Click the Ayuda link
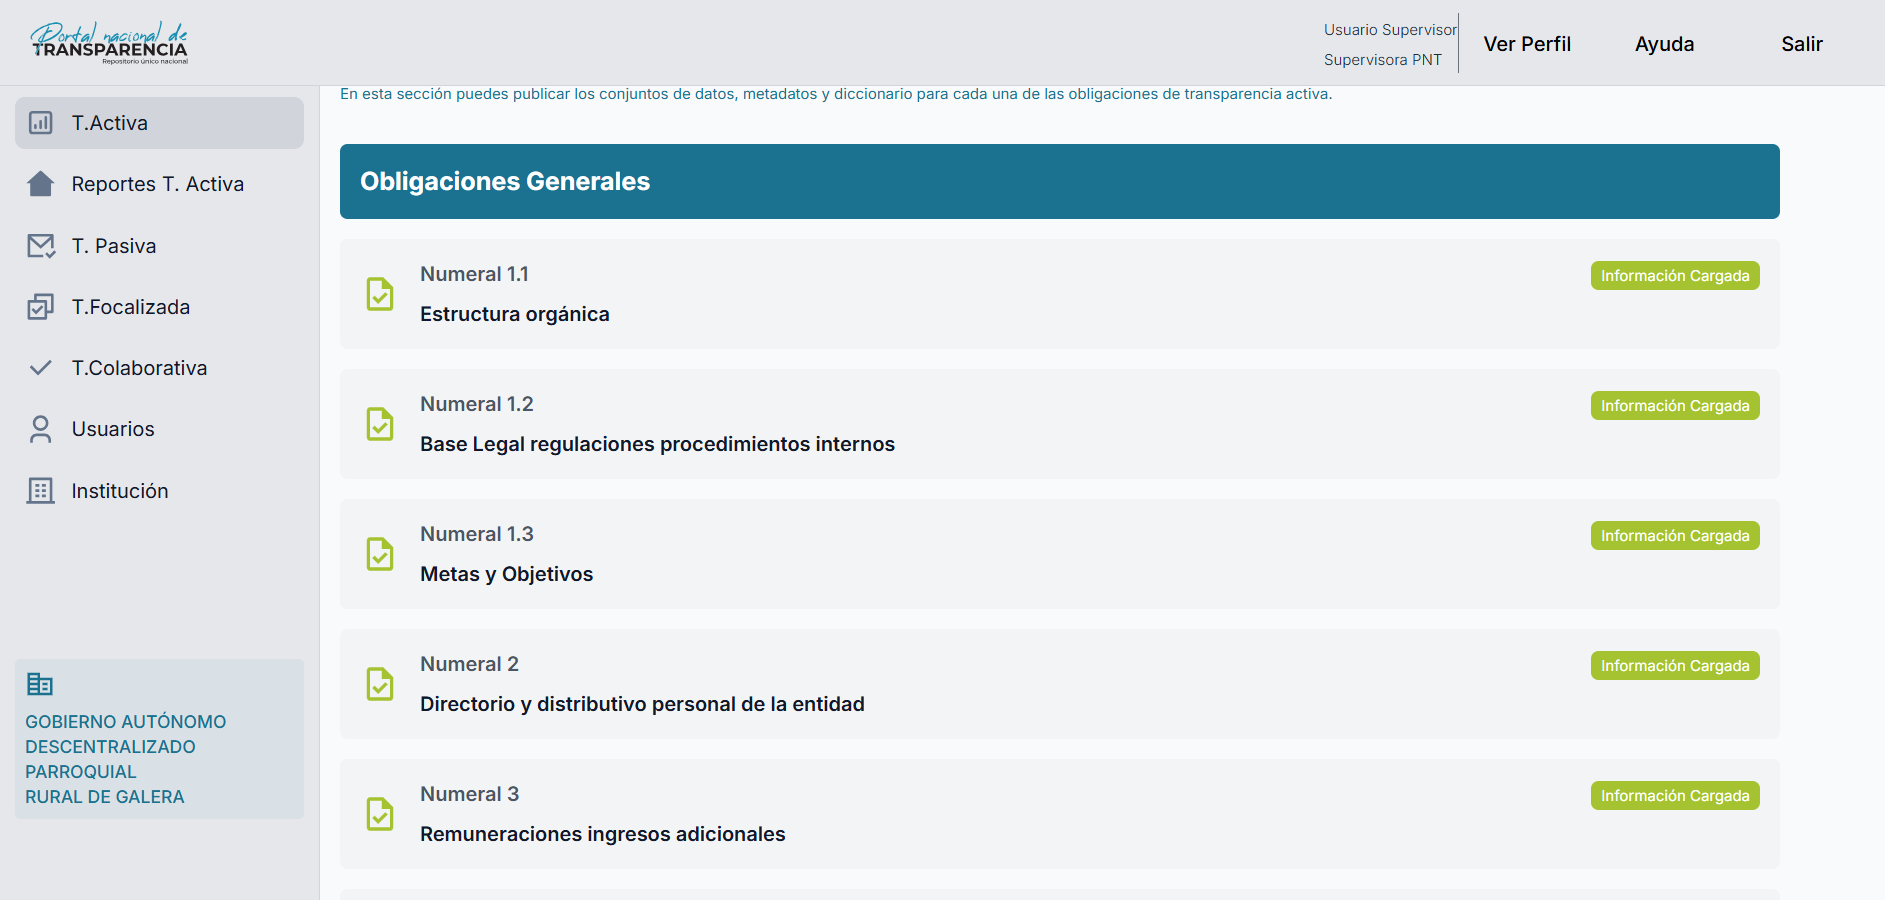1885x900 pixels. tap(1664, 44)
